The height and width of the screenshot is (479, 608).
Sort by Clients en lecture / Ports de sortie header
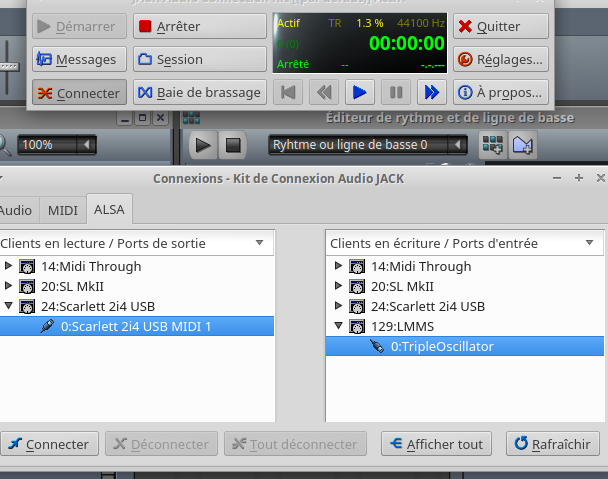click(136, 243)
